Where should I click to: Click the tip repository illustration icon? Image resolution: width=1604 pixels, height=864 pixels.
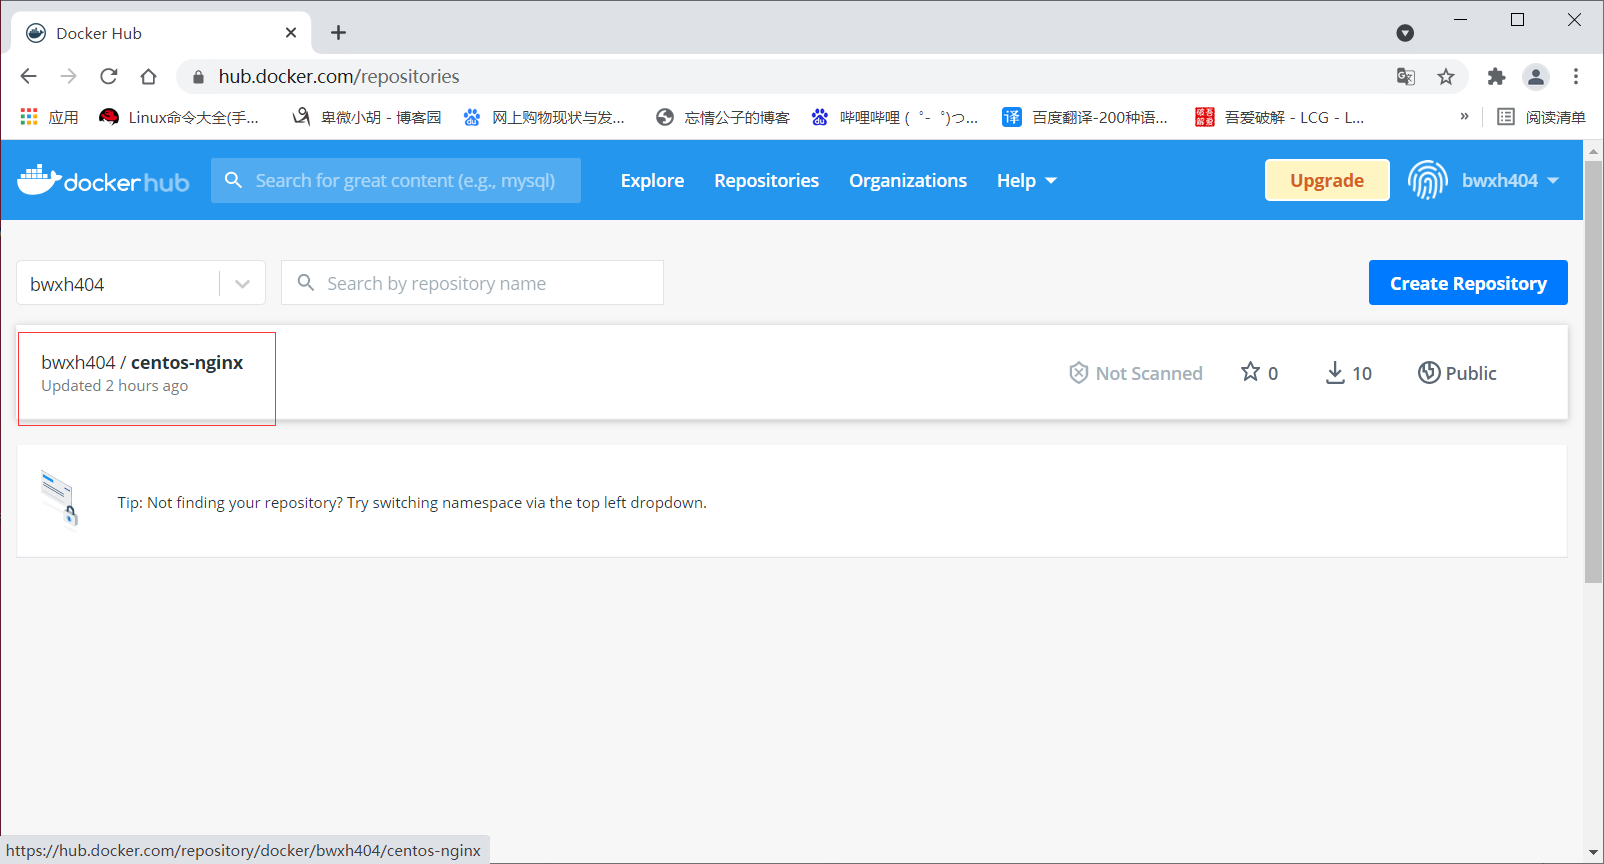(x=60, y=498)
